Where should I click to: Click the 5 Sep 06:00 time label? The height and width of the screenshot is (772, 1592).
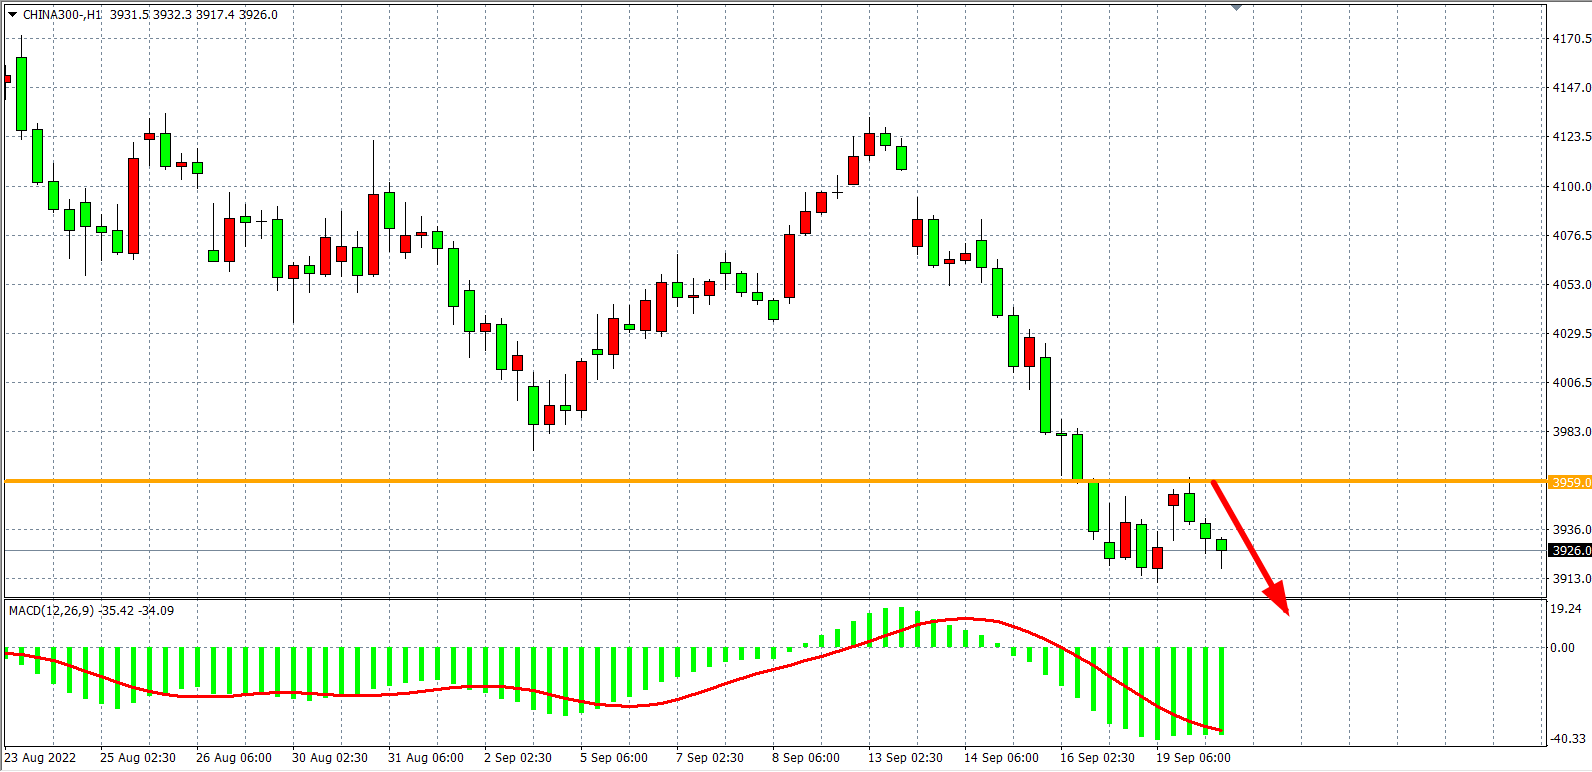614,758
